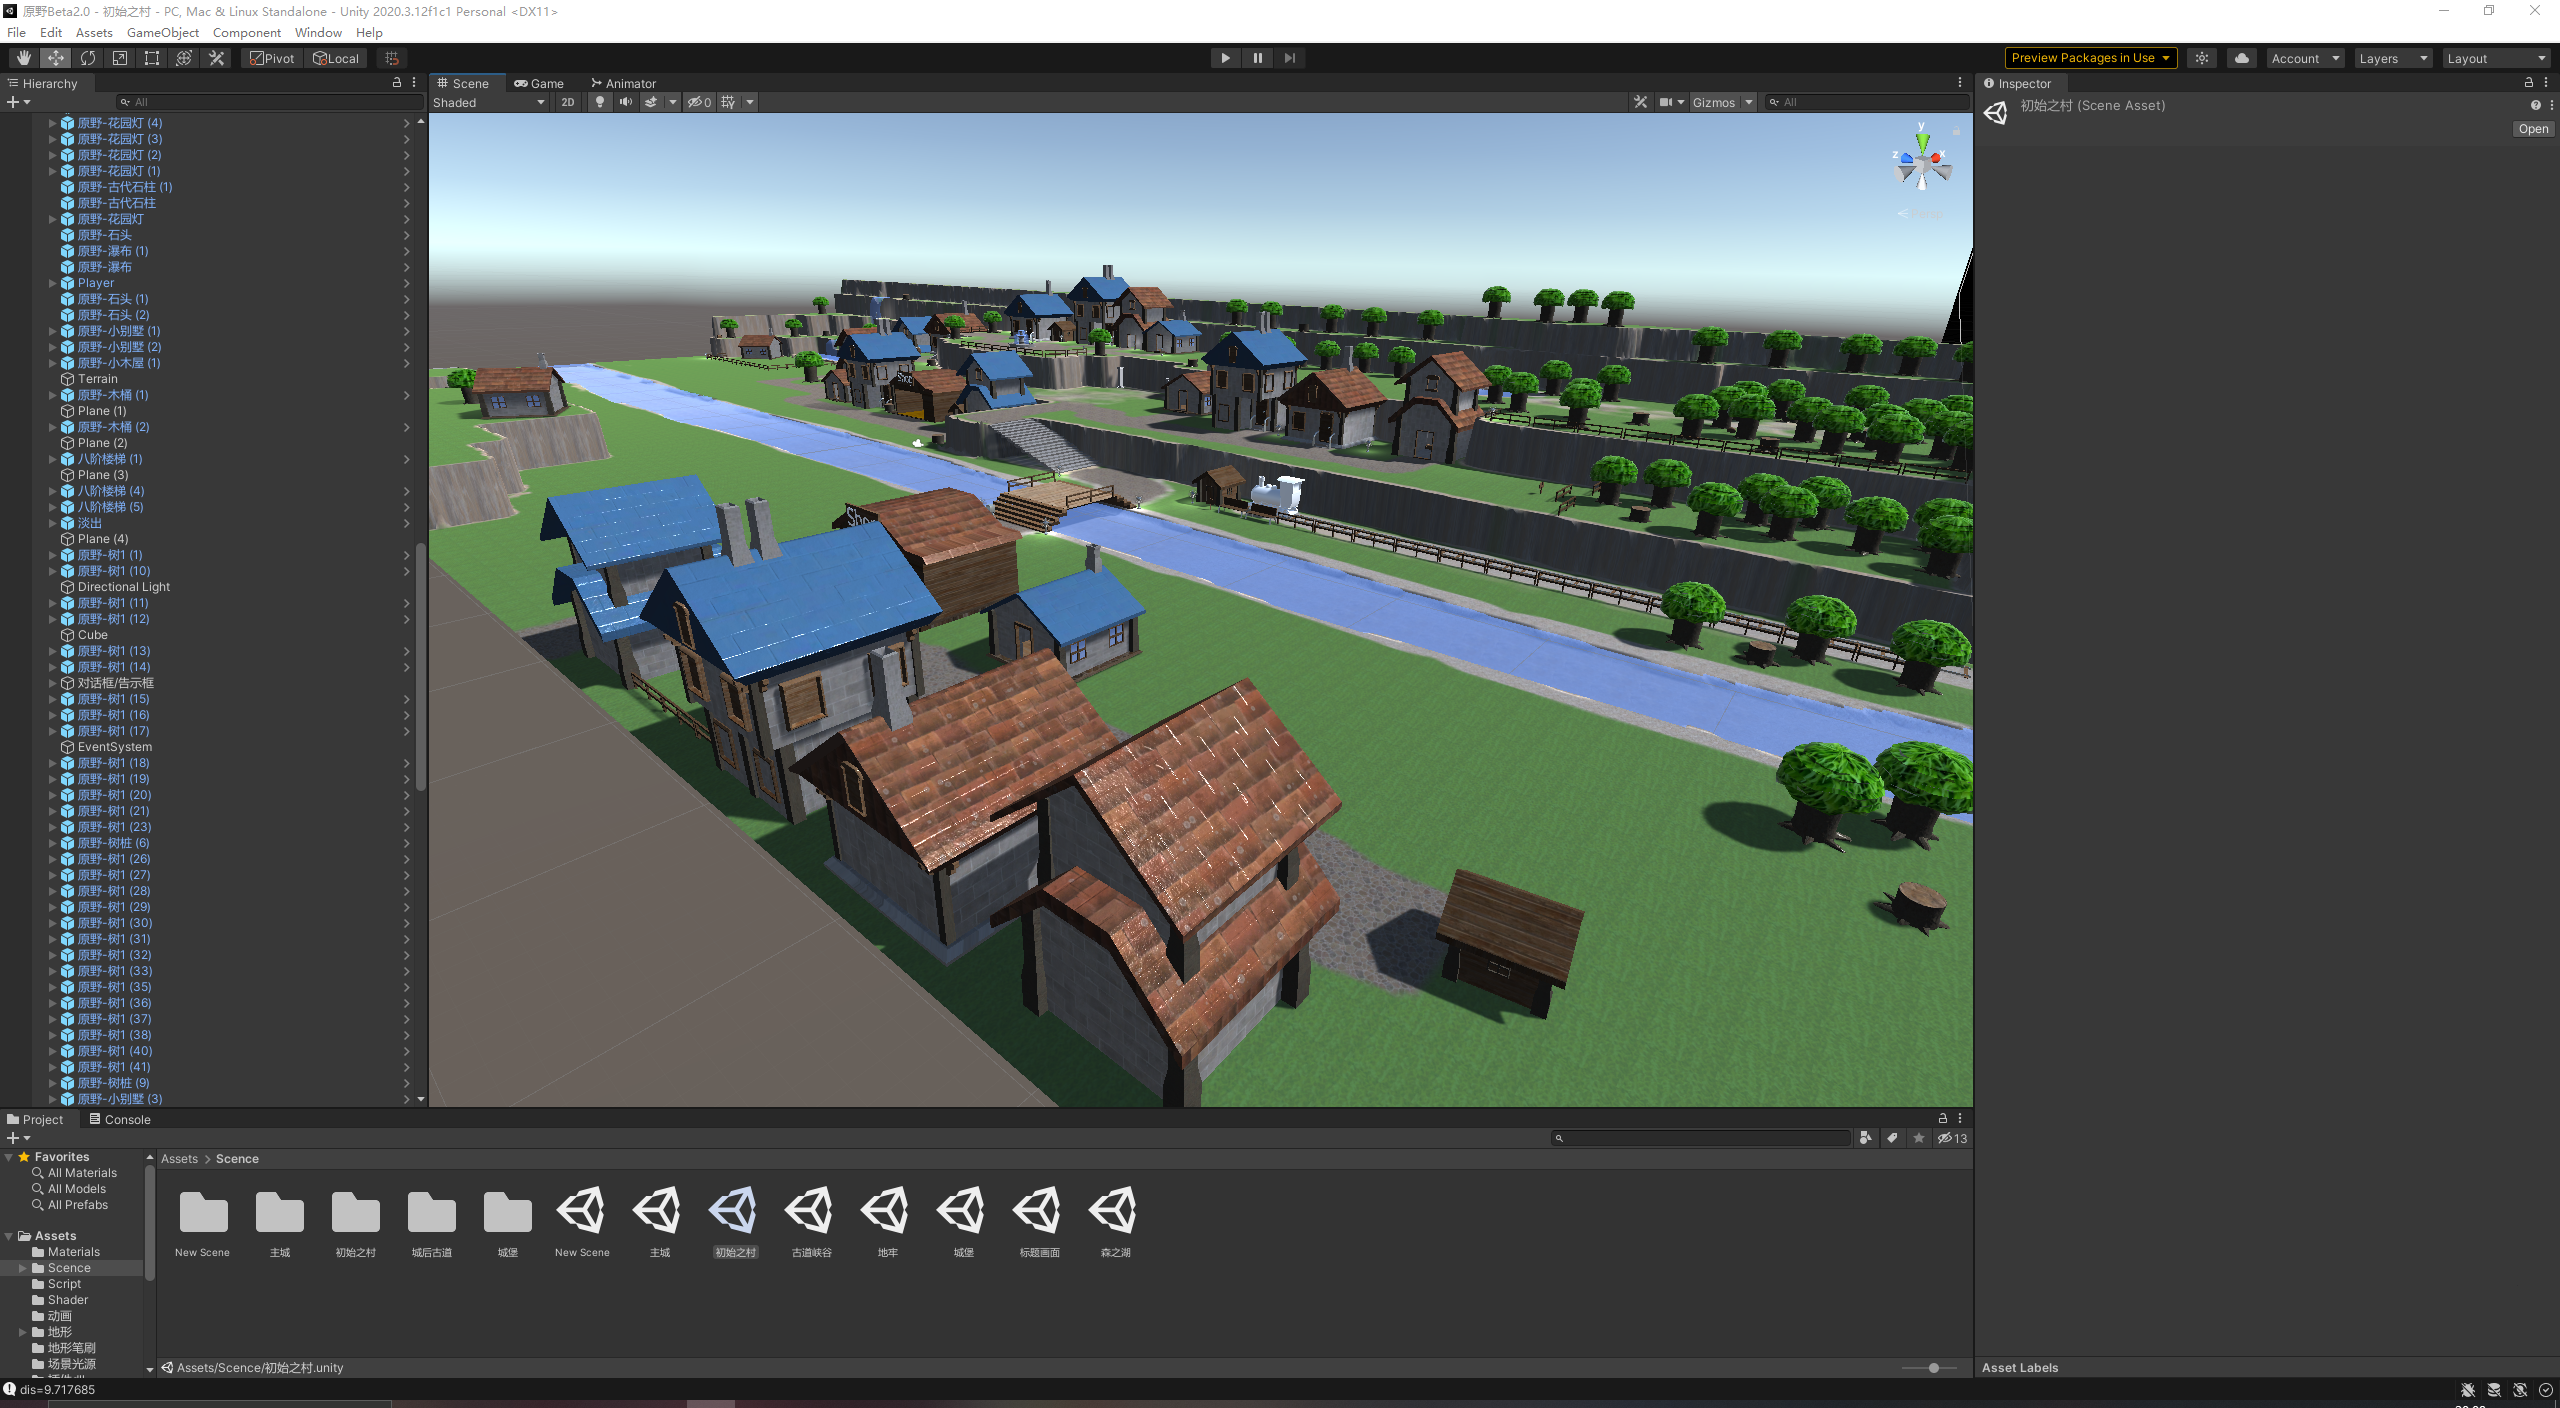Viewport: 2560px width, 1408px height.
Task: Select the Rotate tool
Action: point(88,58)
